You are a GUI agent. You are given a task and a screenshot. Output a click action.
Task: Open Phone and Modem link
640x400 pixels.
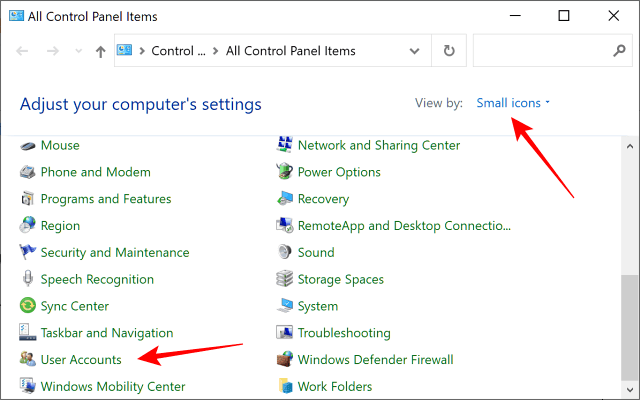(x=96, y=172)
